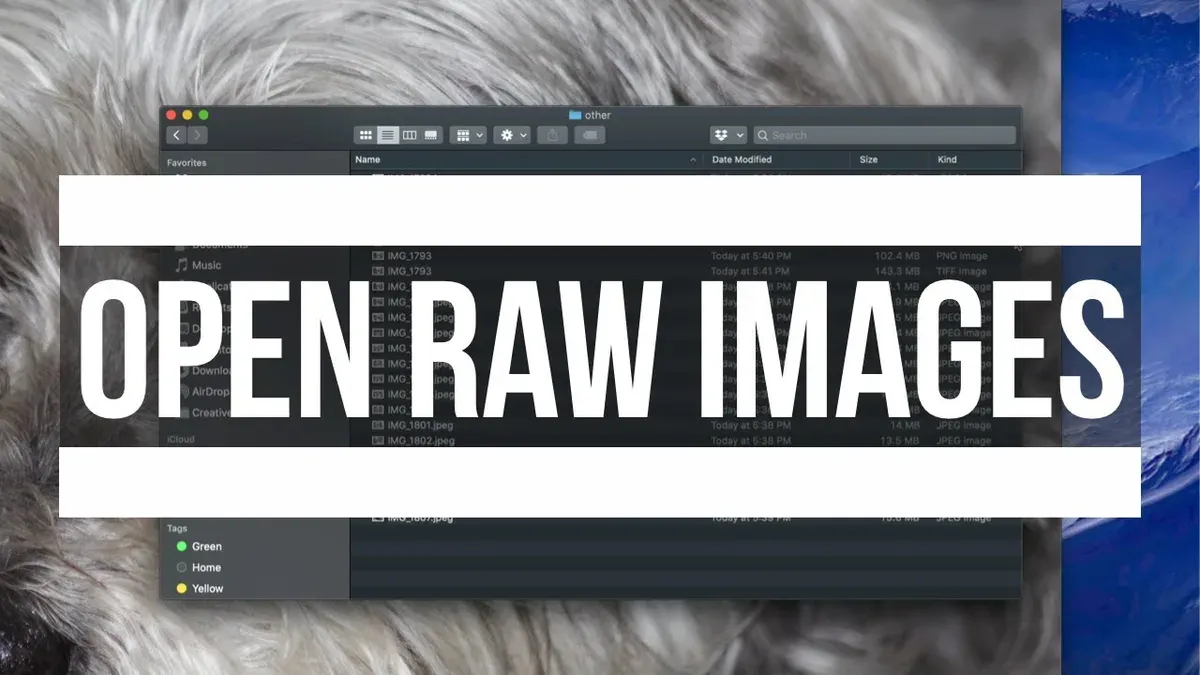Click the yellow tag color dot

pos(181,588)
